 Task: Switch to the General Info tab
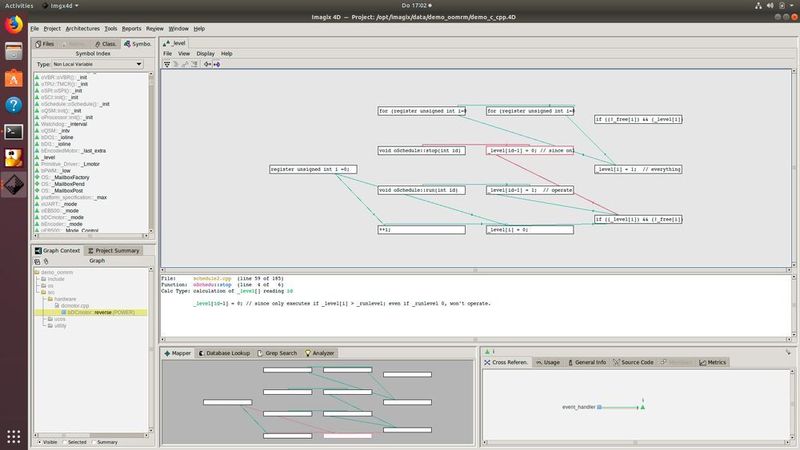pos(587,362)
